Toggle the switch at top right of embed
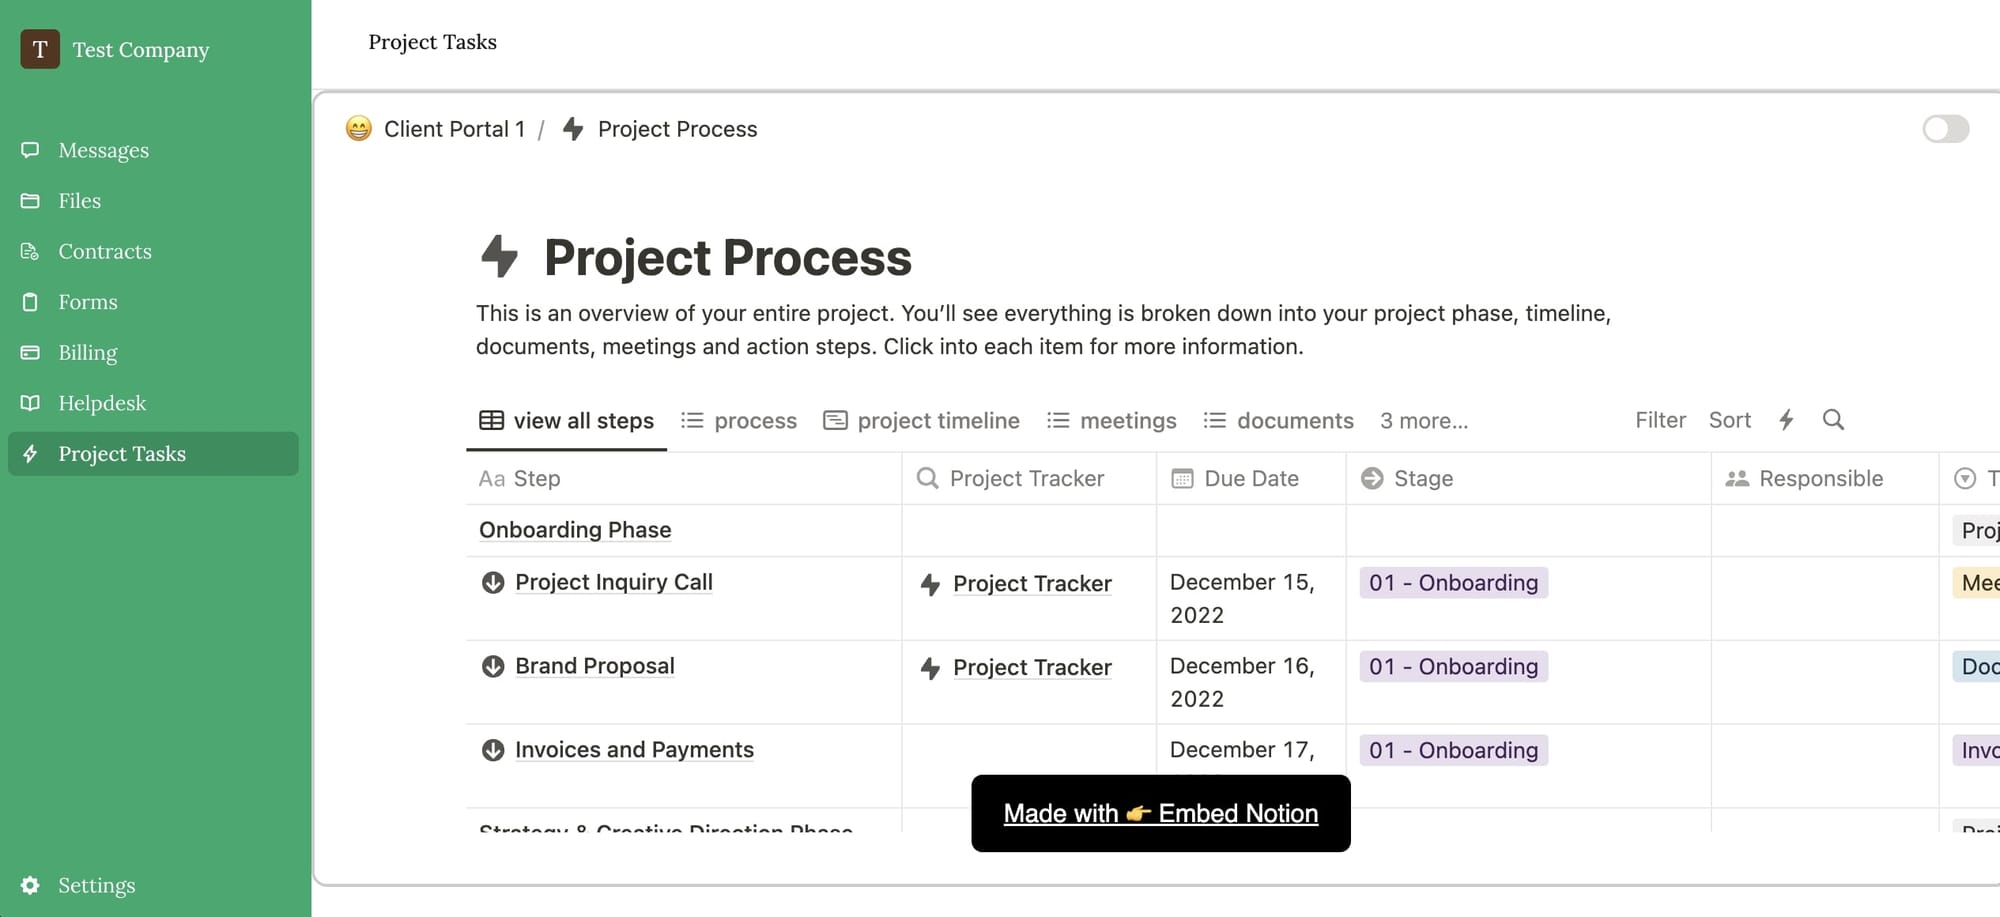The height and width of the screenshot is (917, 2000). click(1945, 129)
